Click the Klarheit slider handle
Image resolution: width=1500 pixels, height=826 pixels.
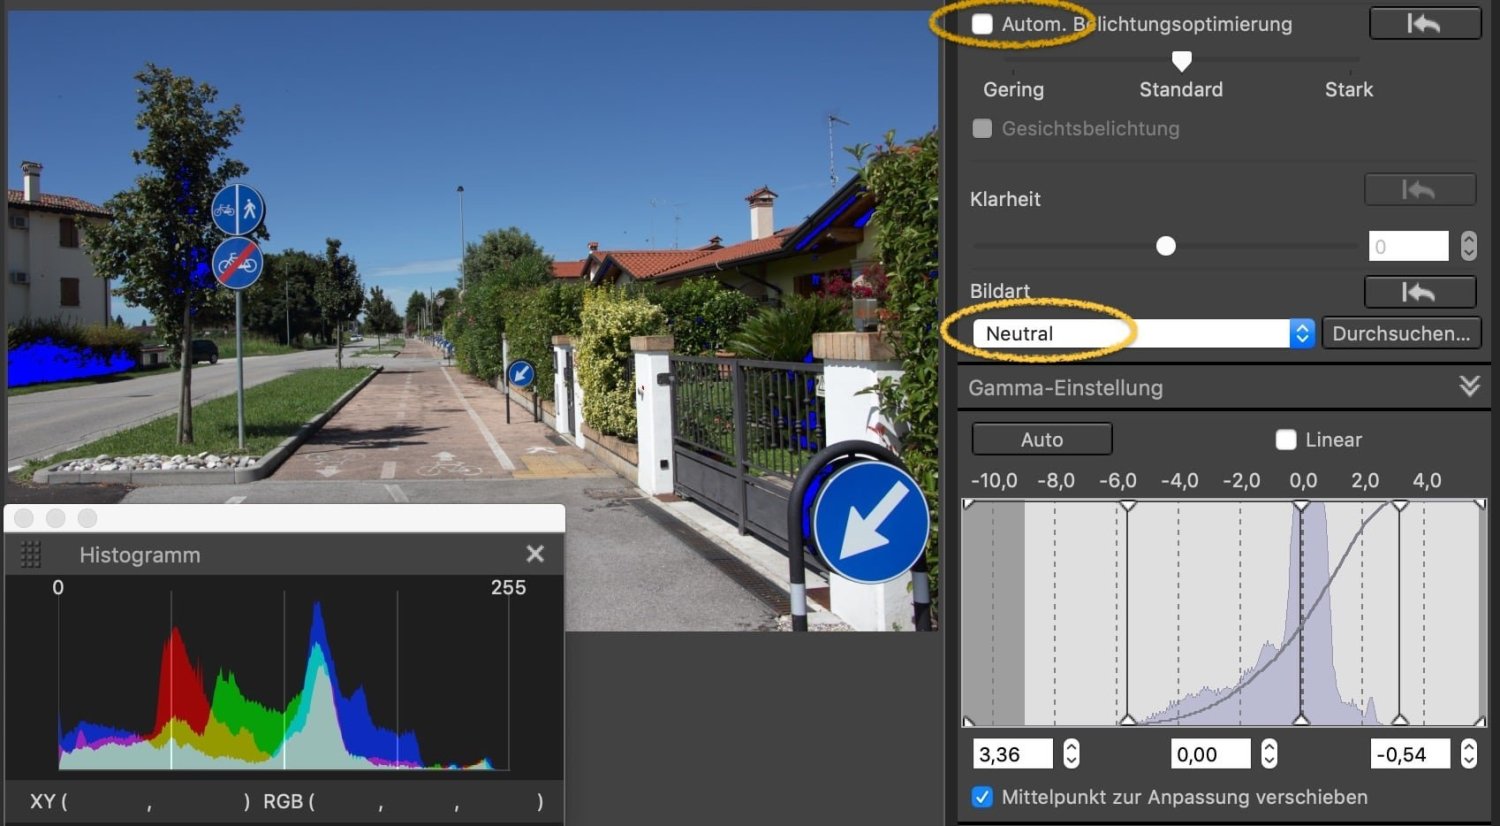1166,246
